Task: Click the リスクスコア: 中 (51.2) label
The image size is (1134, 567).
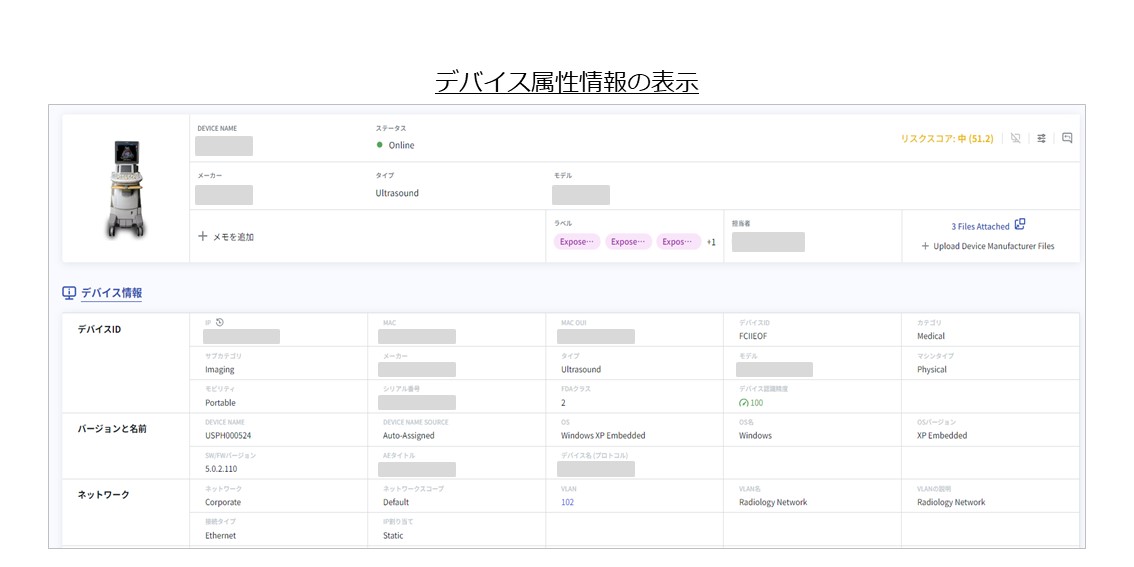Action: pos(947,139)
